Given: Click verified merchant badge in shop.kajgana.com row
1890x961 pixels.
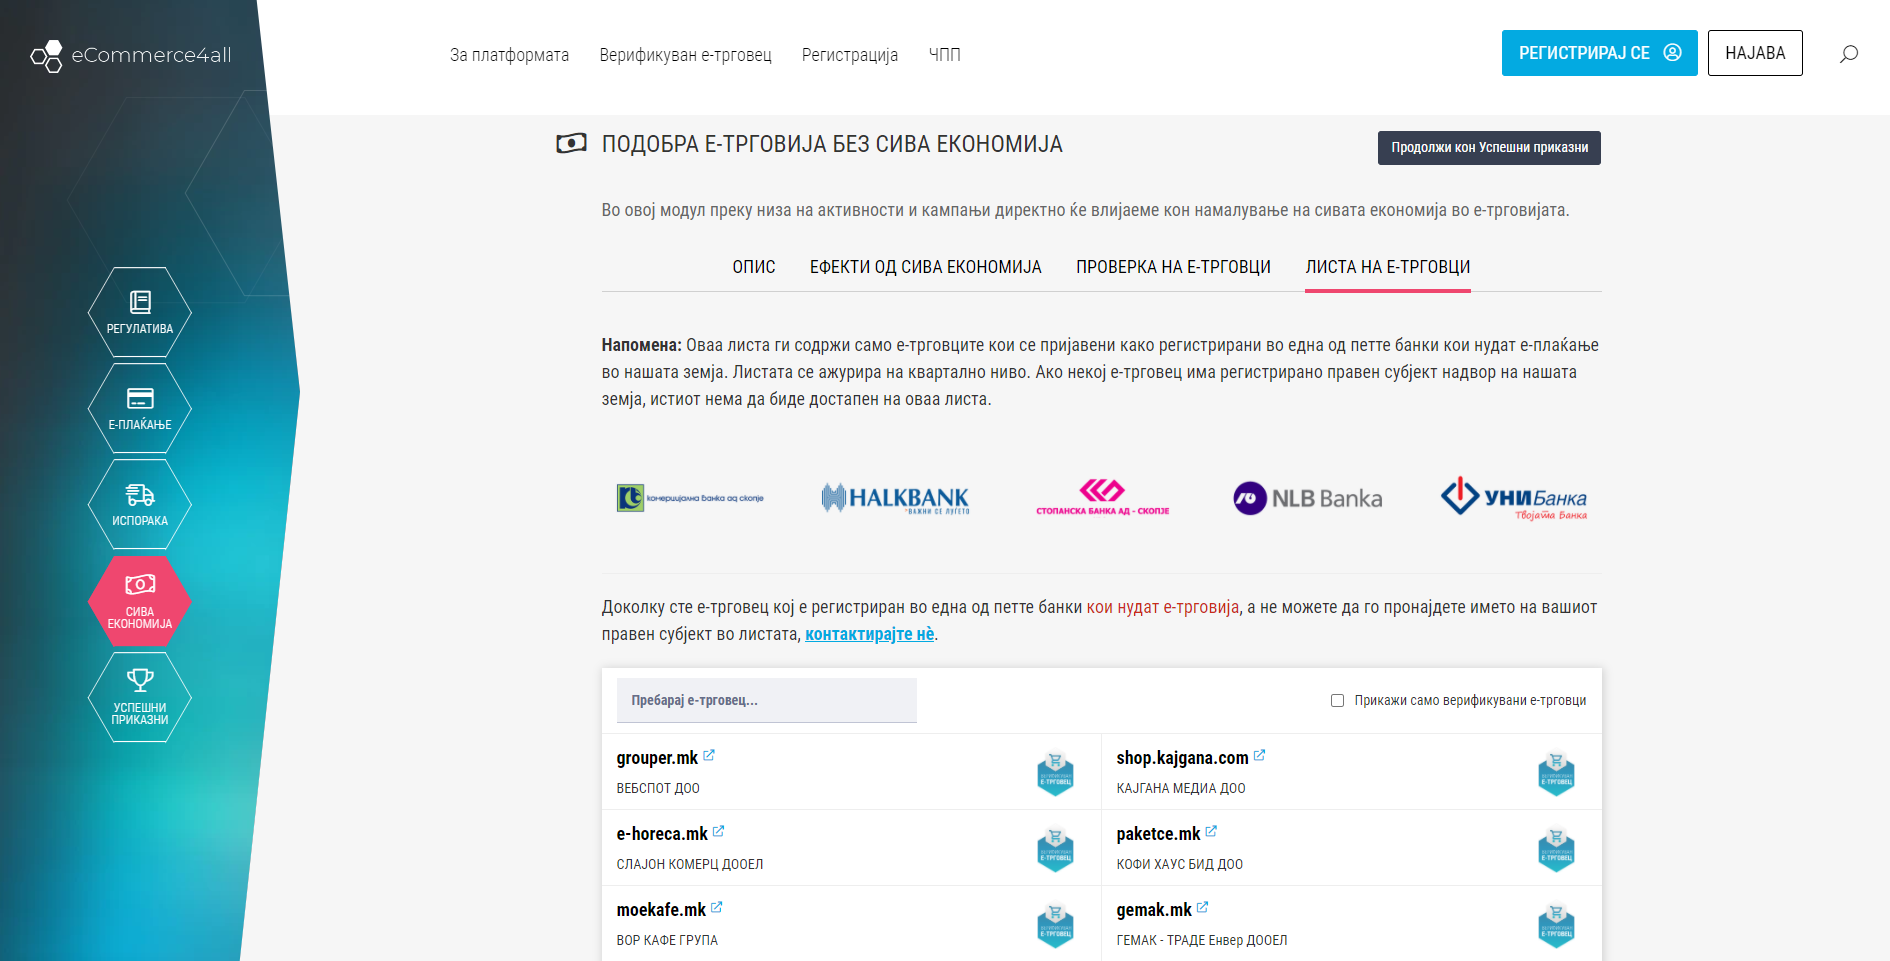Looking at the screenshot, I should [x=1556, y=773].
